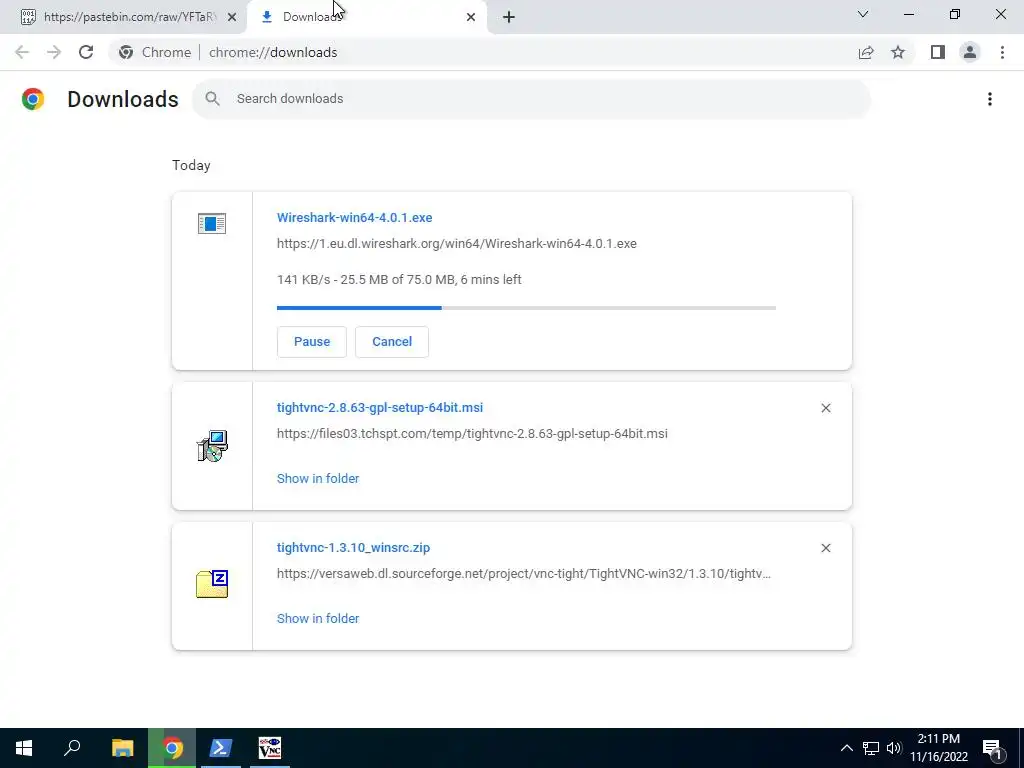Click the files03.tchspt.com URL text
This screenshot has width=1024, height=768.
tap(472, 434)
